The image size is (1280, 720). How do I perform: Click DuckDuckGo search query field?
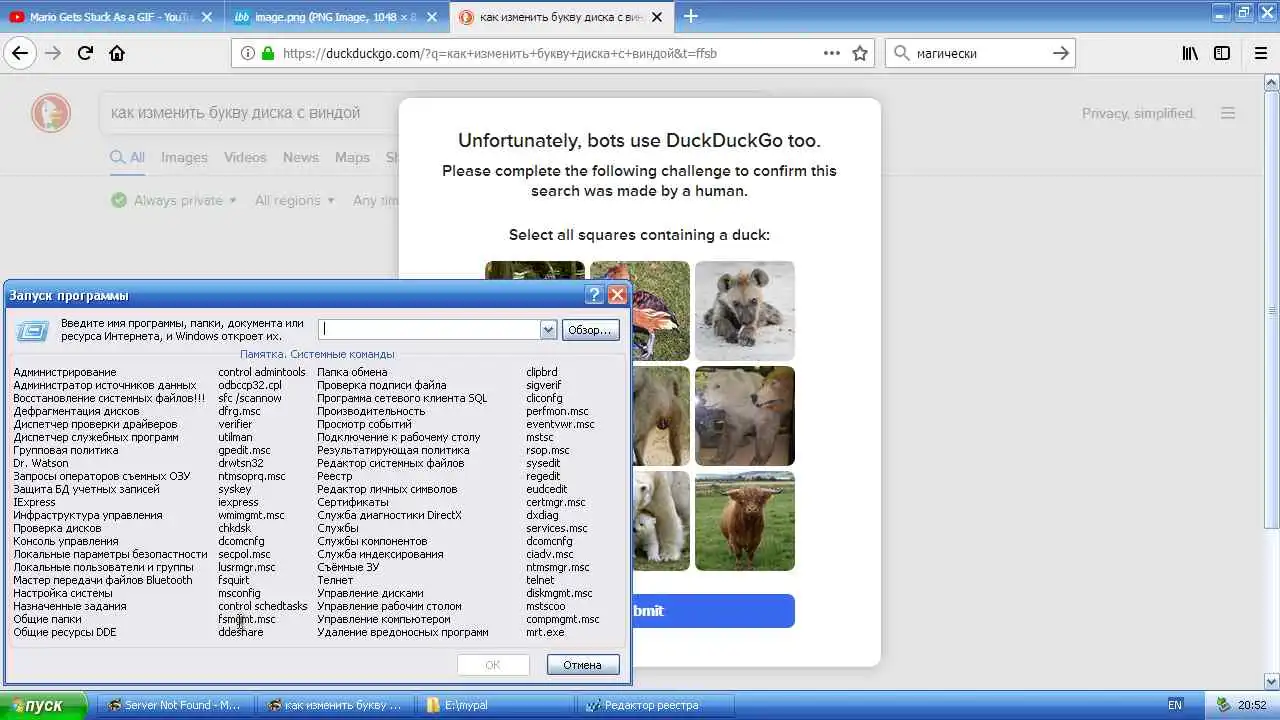248,113
